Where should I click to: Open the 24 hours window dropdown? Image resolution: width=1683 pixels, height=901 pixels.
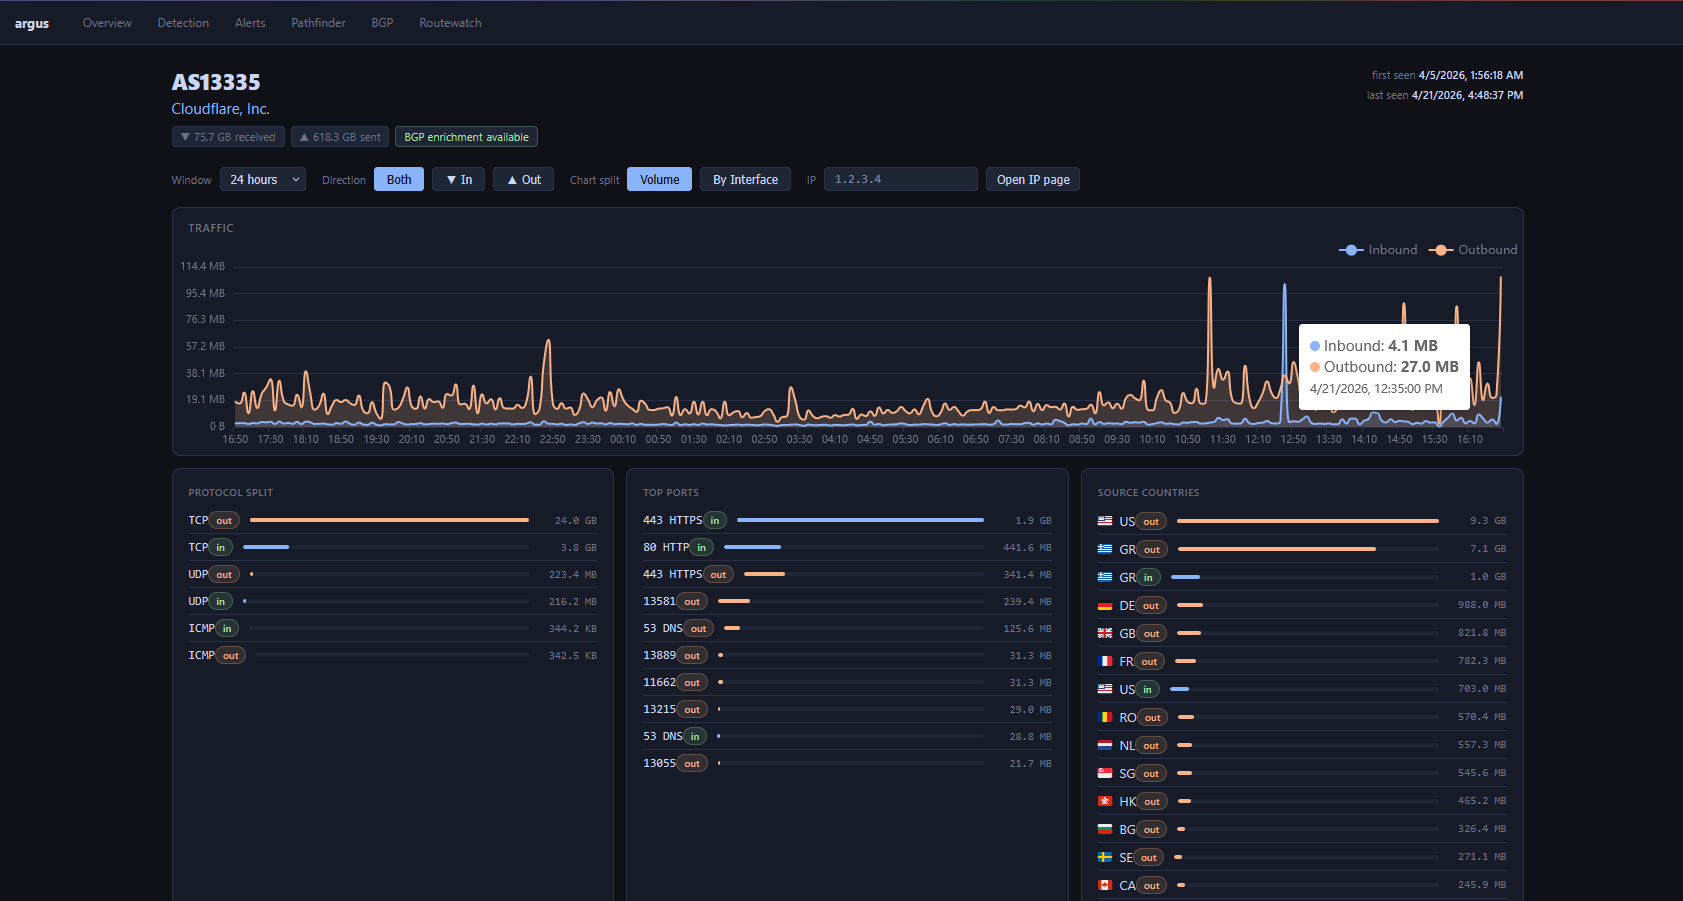pyautogui.click(x=263, y=180)
